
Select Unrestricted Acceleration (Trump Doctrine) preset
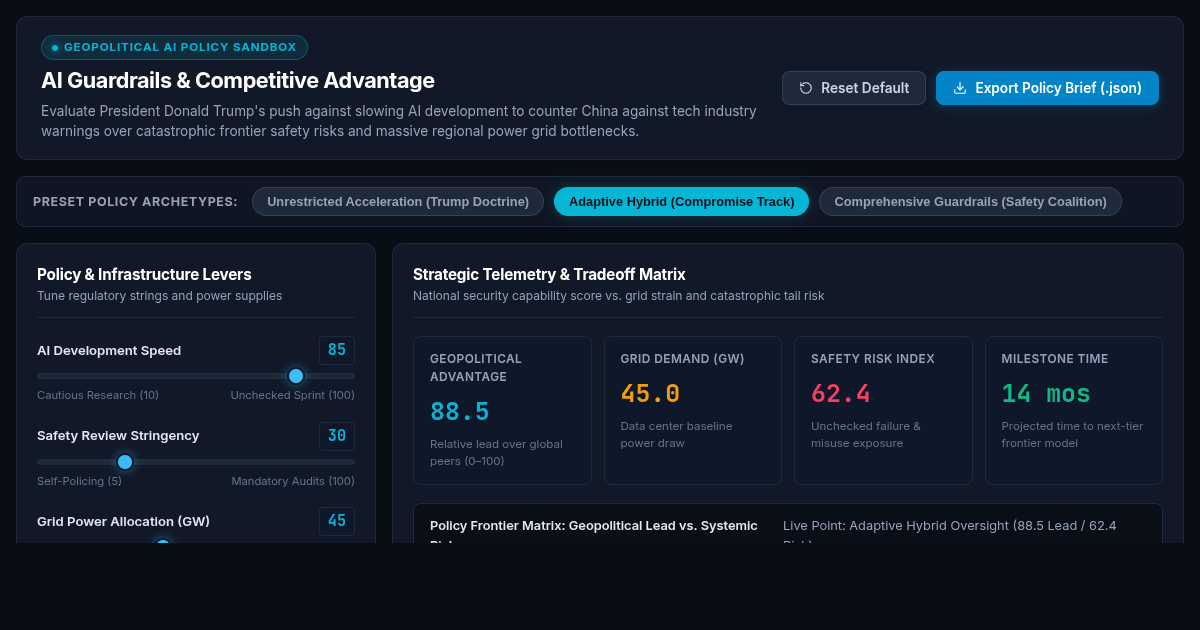(x=398, y=201)
